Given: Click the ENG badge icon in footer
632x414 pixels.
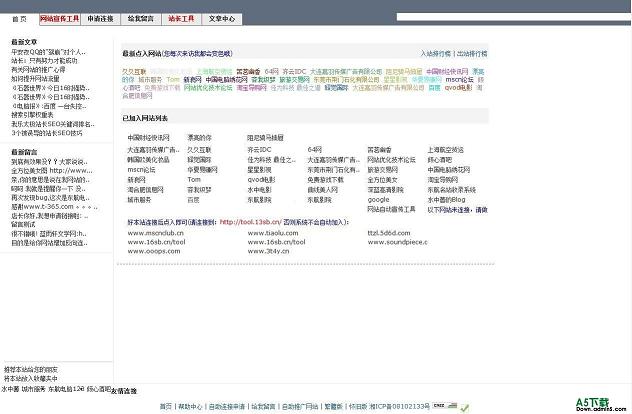Looking at the screenshot, I should pyautogui.click(x=438, y=406).
